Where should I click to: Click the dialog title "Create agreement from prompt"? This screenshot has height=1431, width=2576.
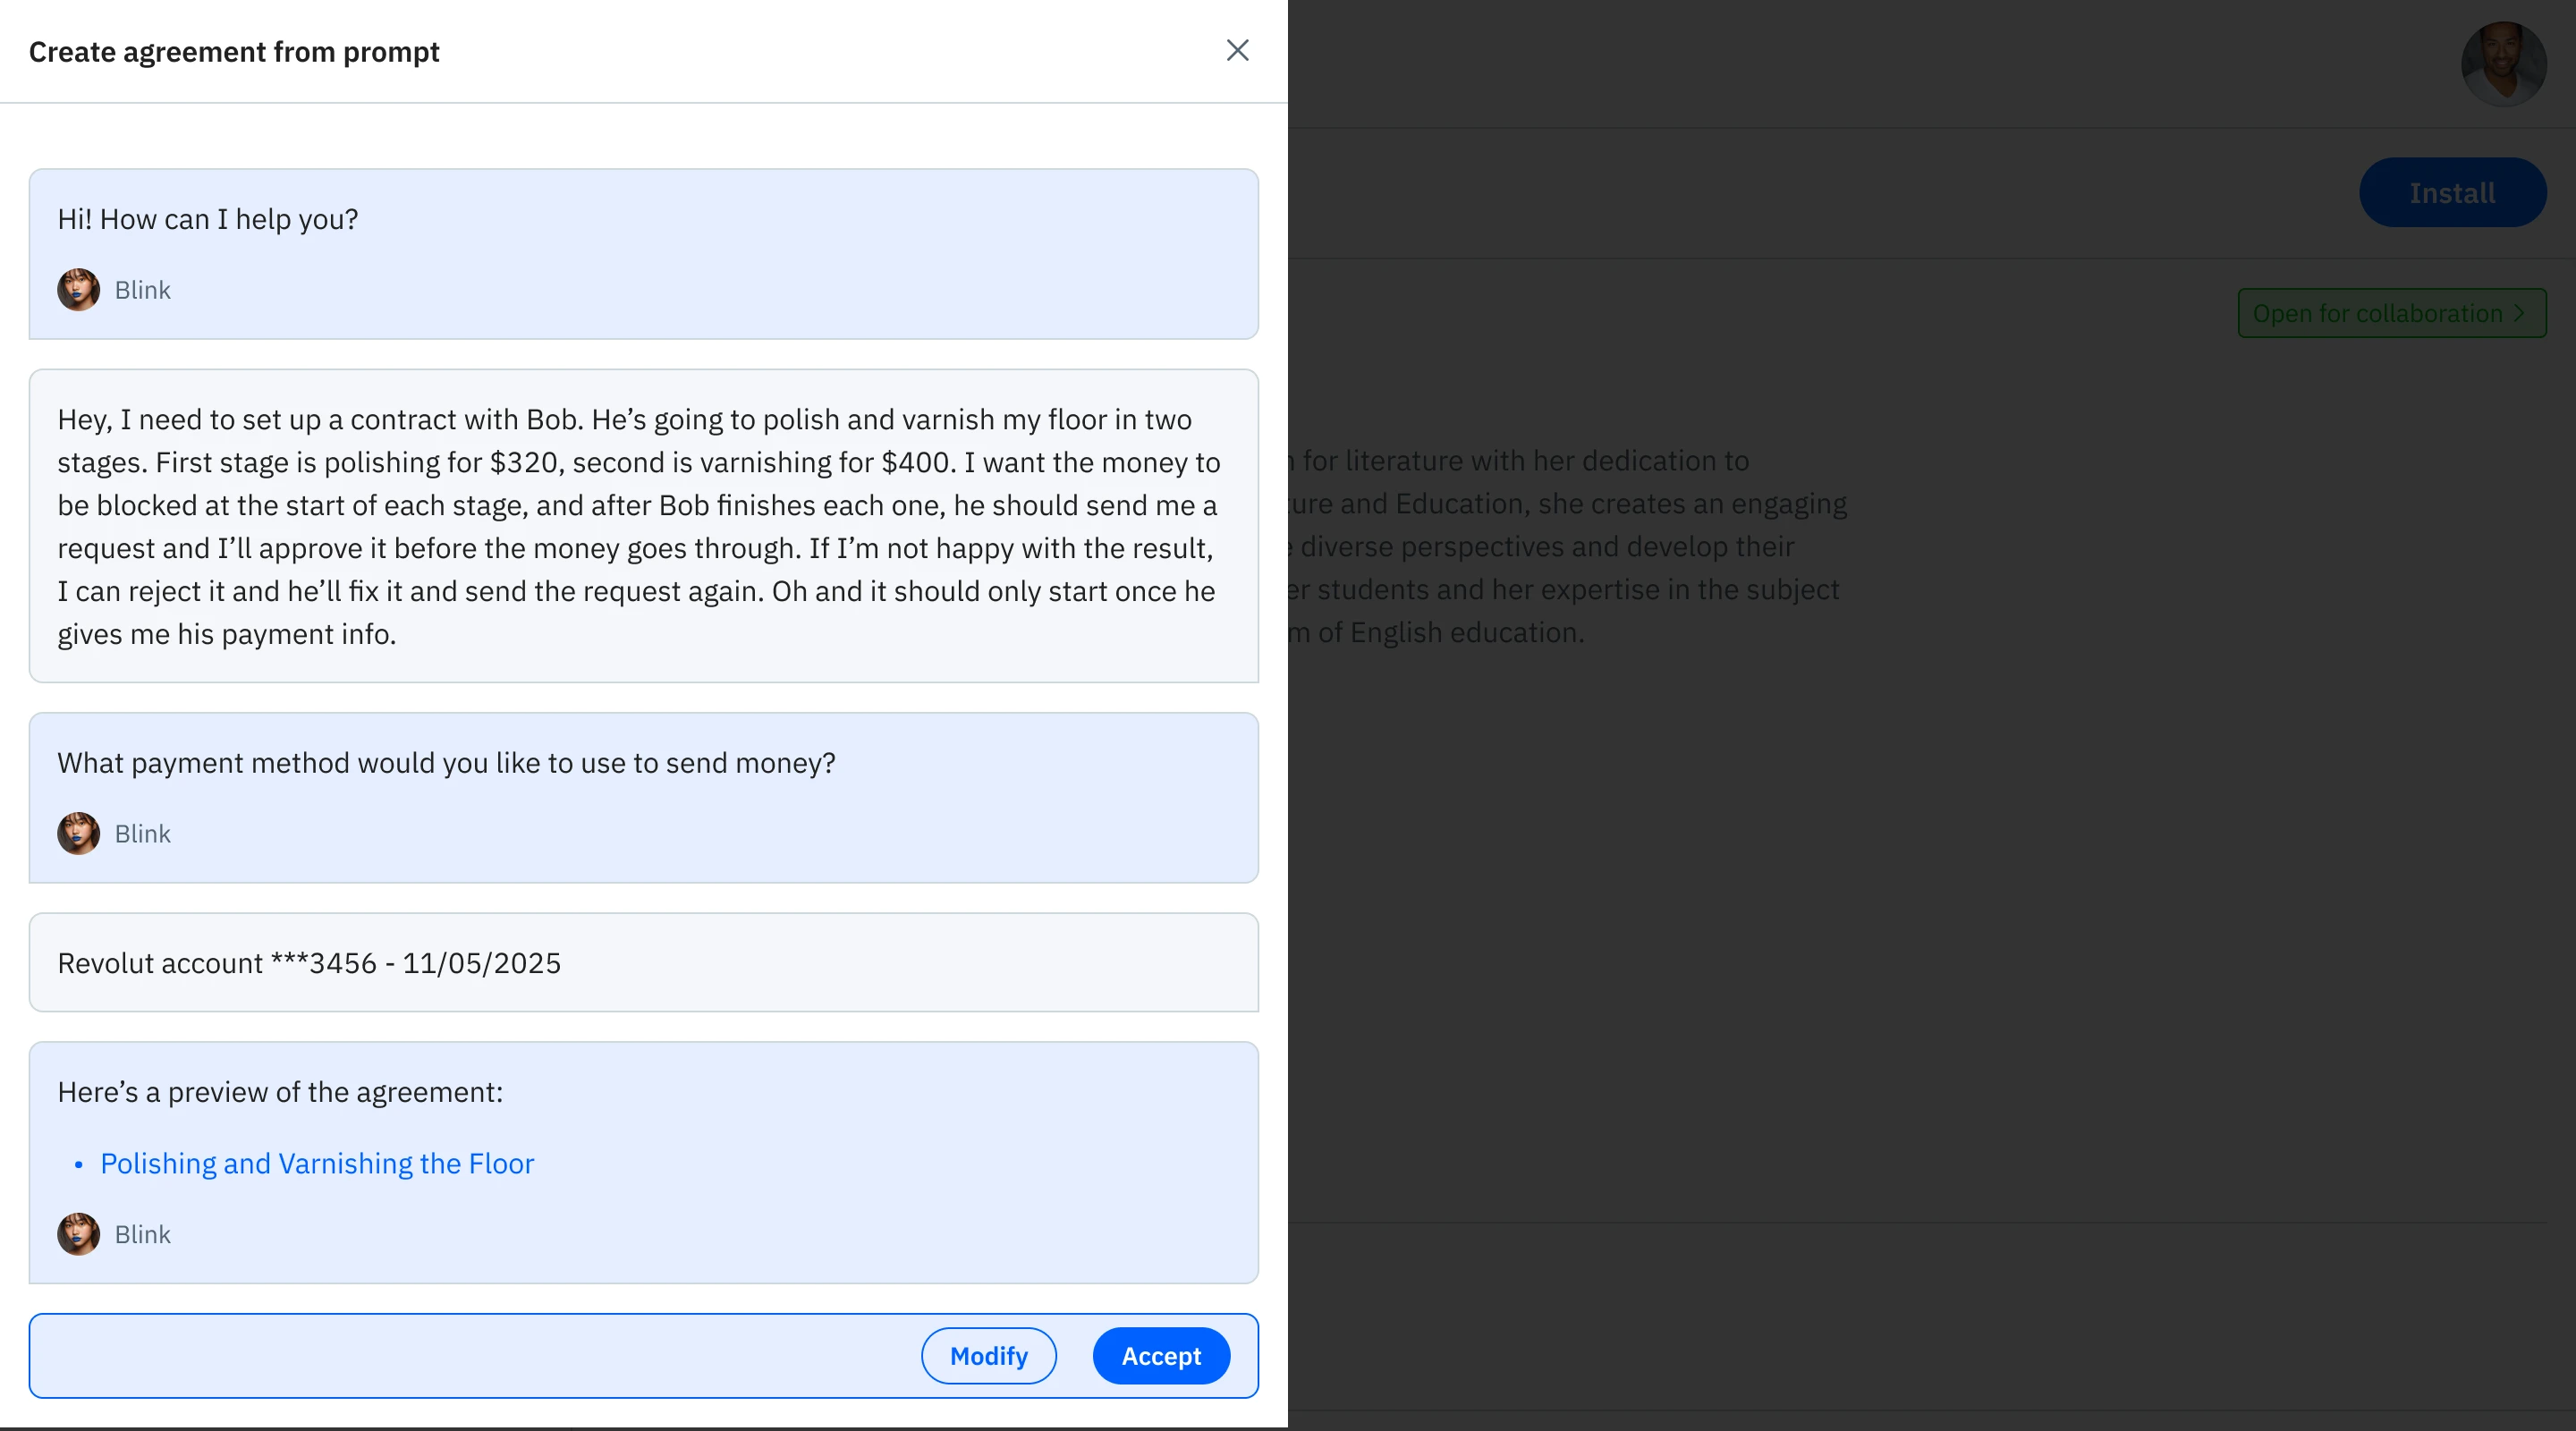click(x=234, y=52)
